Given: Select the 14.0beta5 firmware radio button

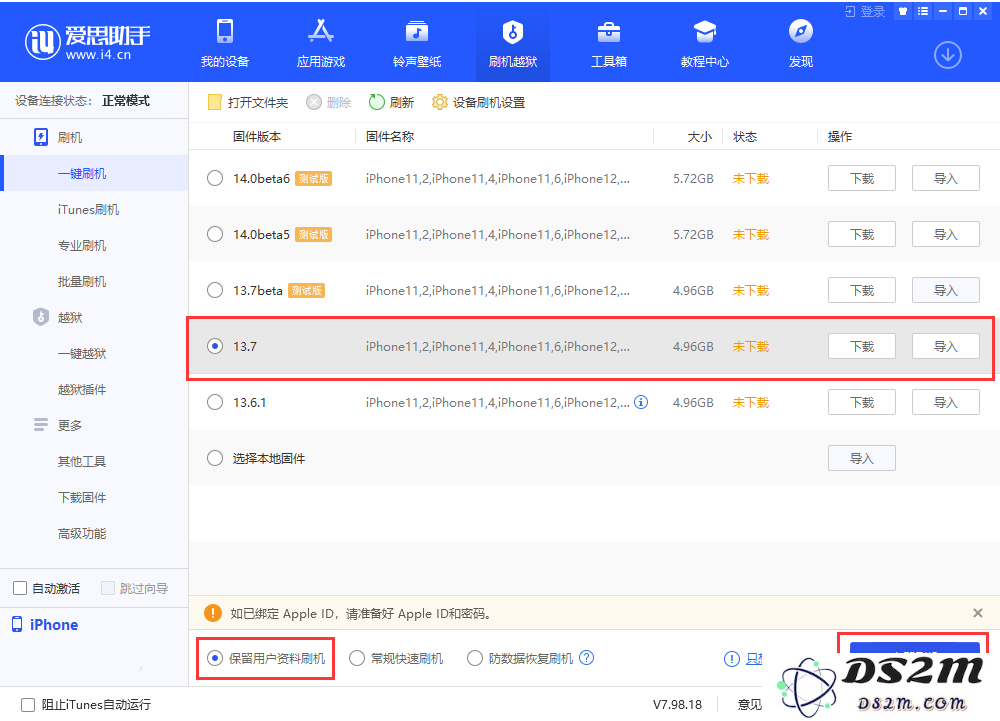Looking at the screenshot, I should pyautogui.click(x=215, y=235).
